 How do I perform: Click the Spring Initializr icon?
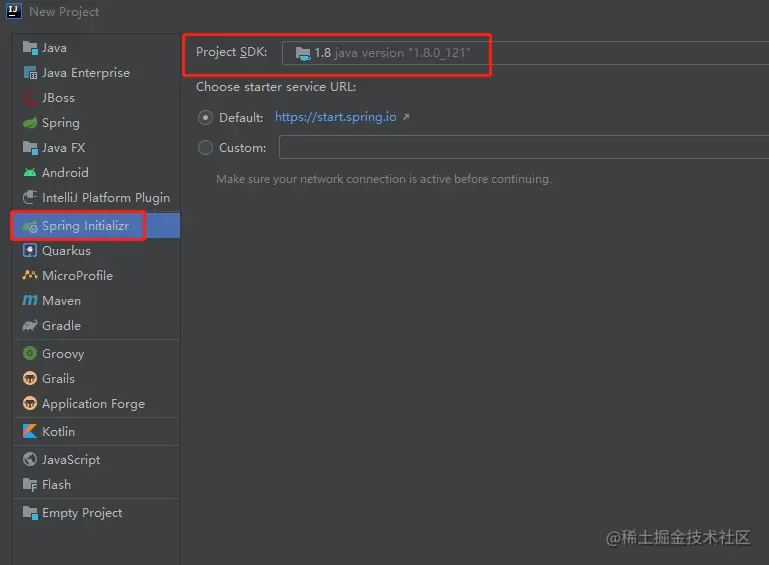[30, 226]
